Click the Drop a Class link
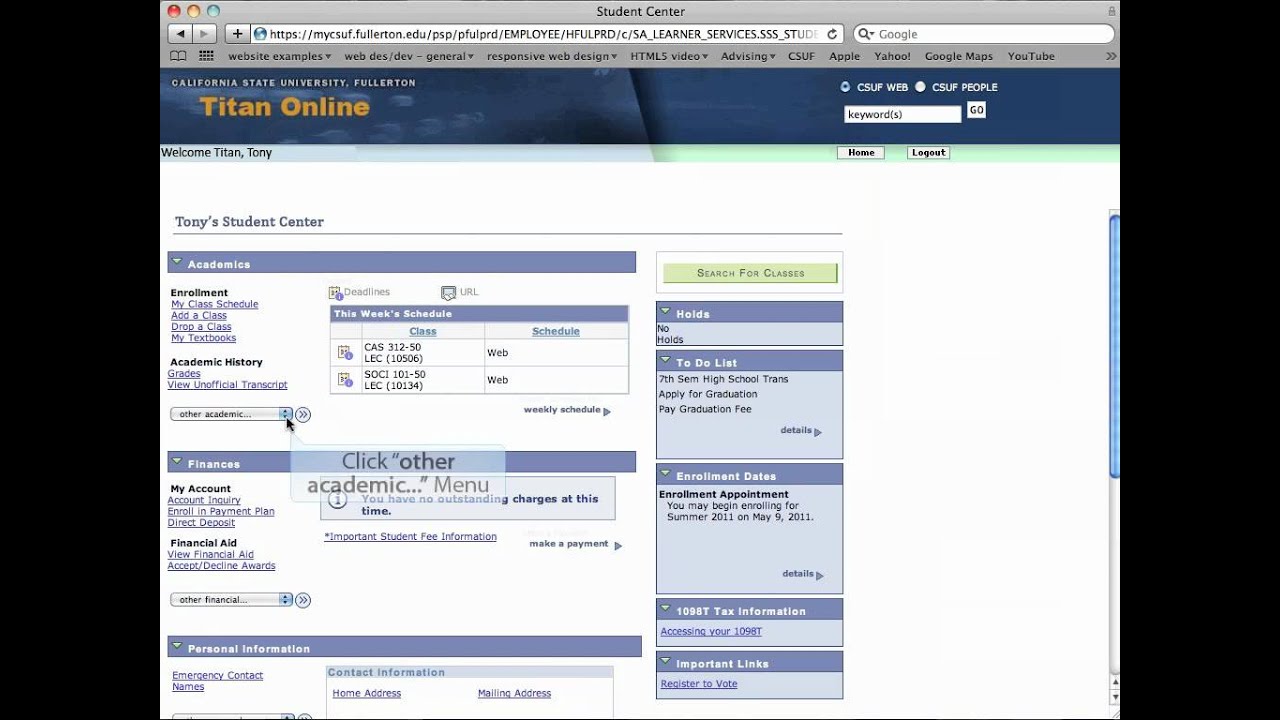1280x720 pixels. [201, 327]
